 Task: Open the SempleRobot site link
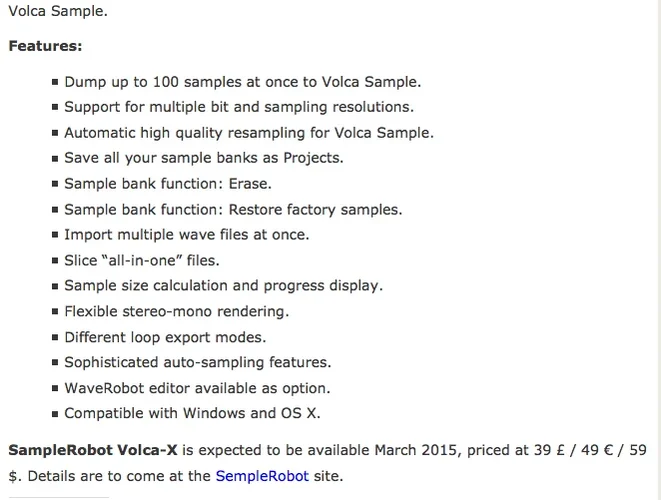click(262, 476)
